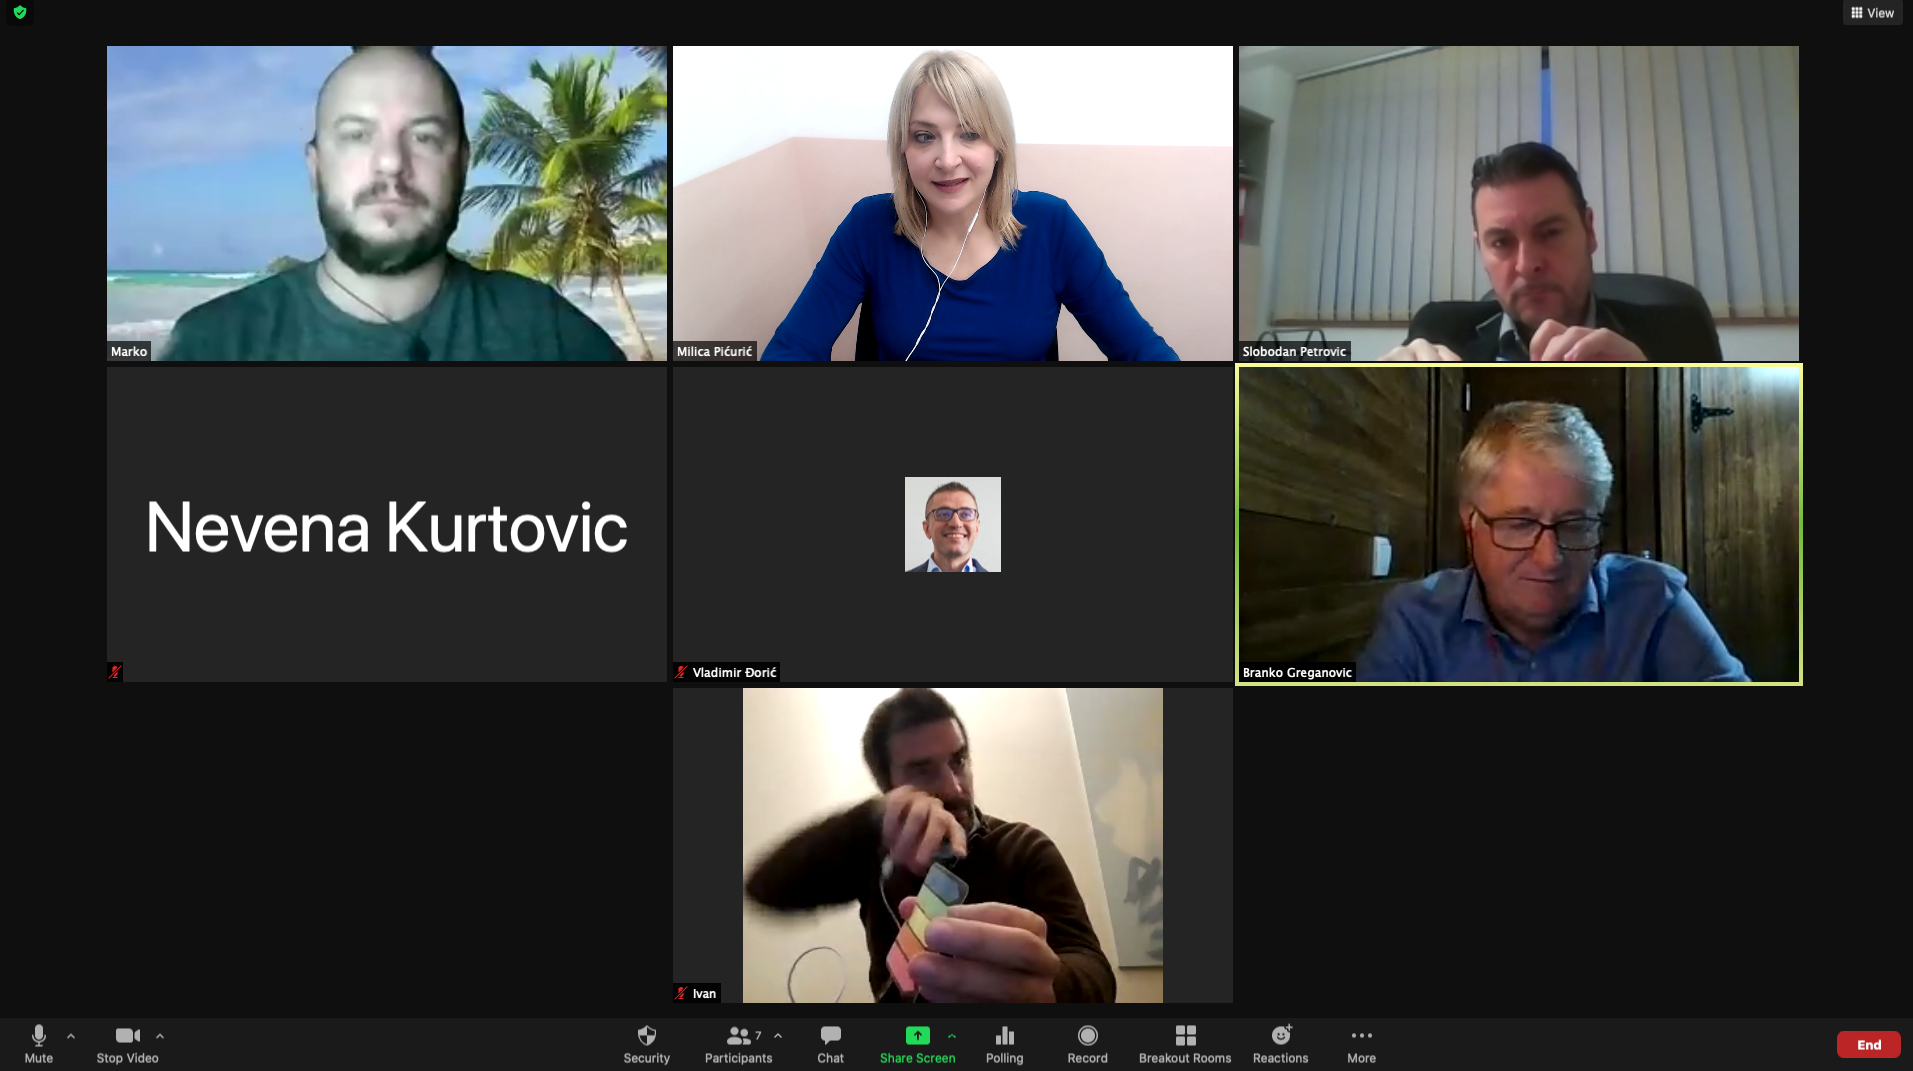
Task: Select Ivan's video tile
Action: [x=952, y=845]
